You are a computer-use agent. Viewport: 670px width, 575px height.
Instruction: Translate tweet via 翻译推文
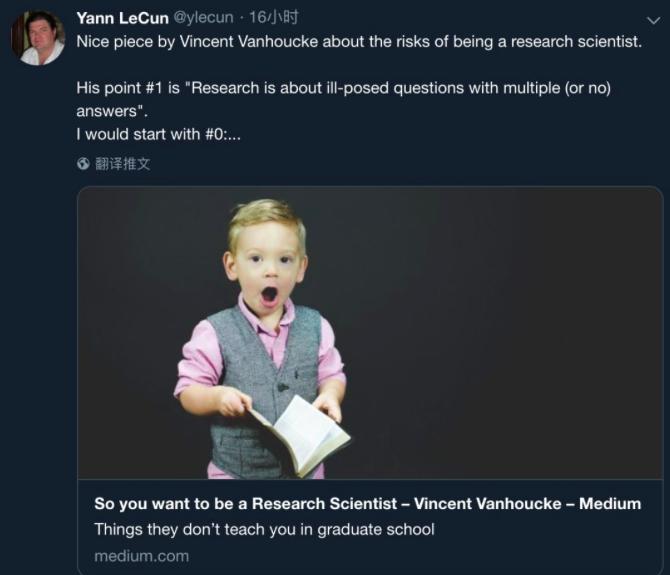(123, 163)
